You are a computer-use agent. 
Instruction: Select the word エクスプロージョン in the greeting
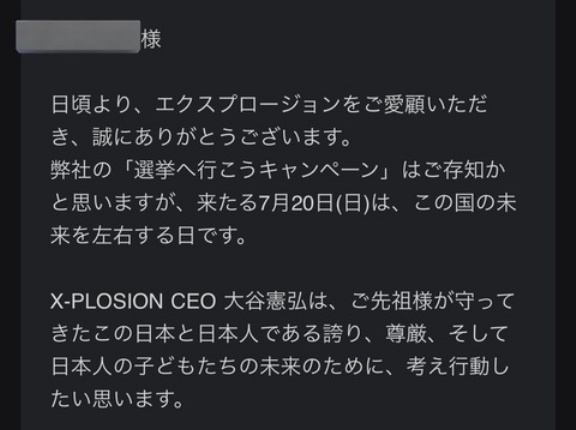(249, 105)
